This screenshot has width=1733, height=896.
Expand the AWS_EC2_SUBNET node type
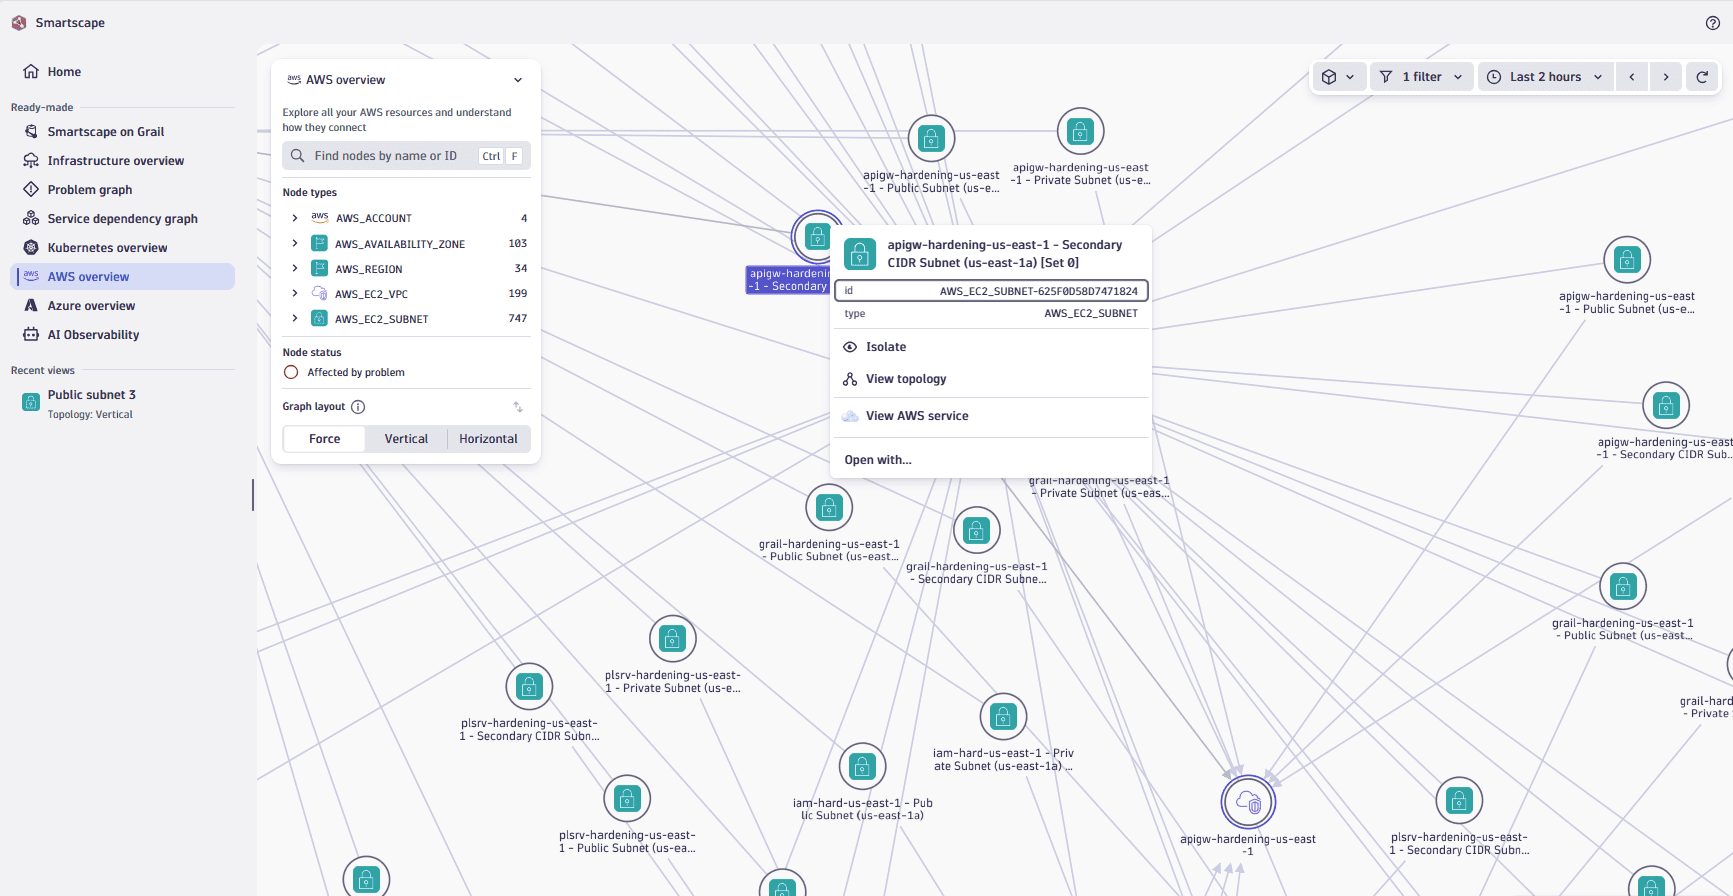coord(295,318)
